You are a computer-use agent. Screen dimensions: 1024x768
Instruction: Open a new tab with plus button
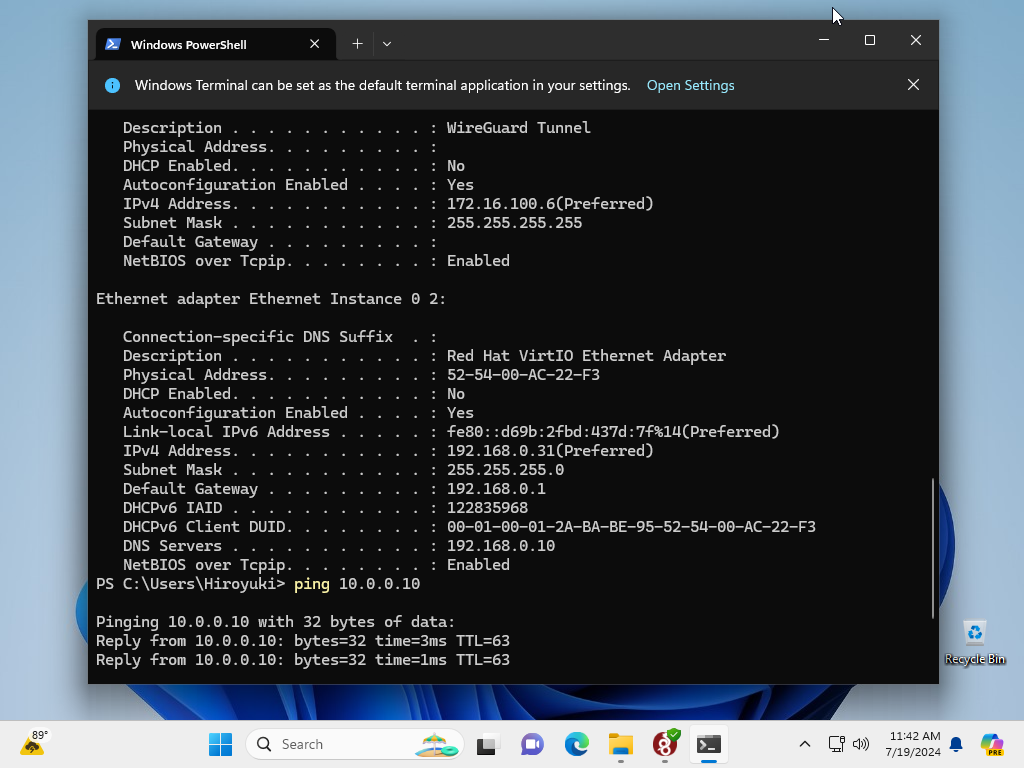coord(357,44)
